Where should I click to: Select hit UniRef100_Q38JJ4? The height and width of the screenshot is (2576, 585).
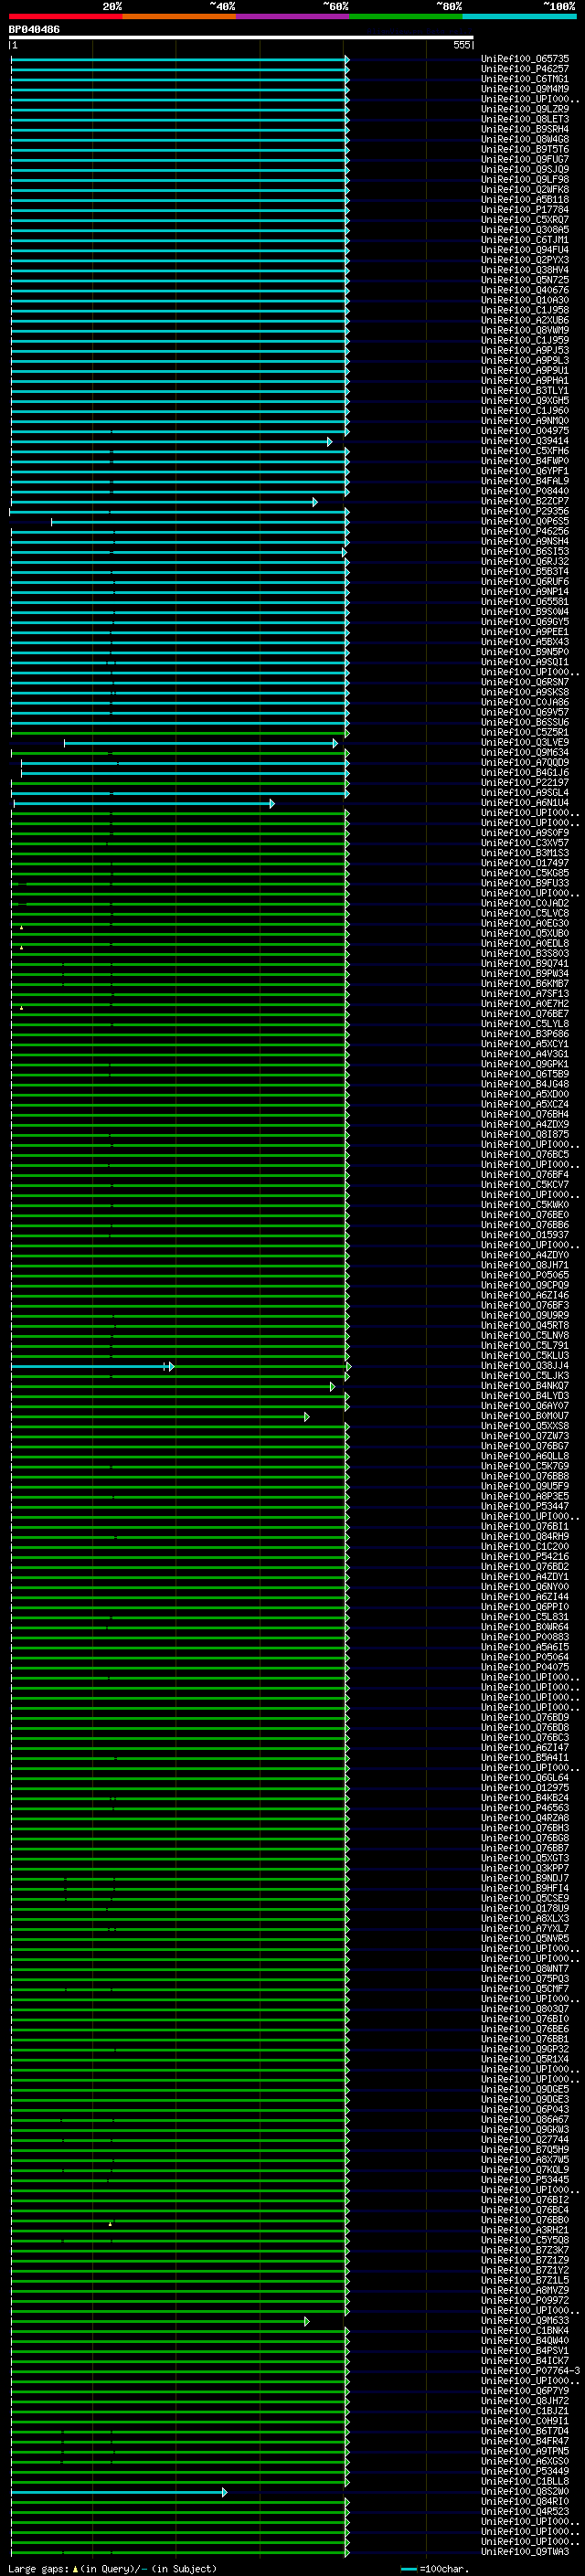525,1366
